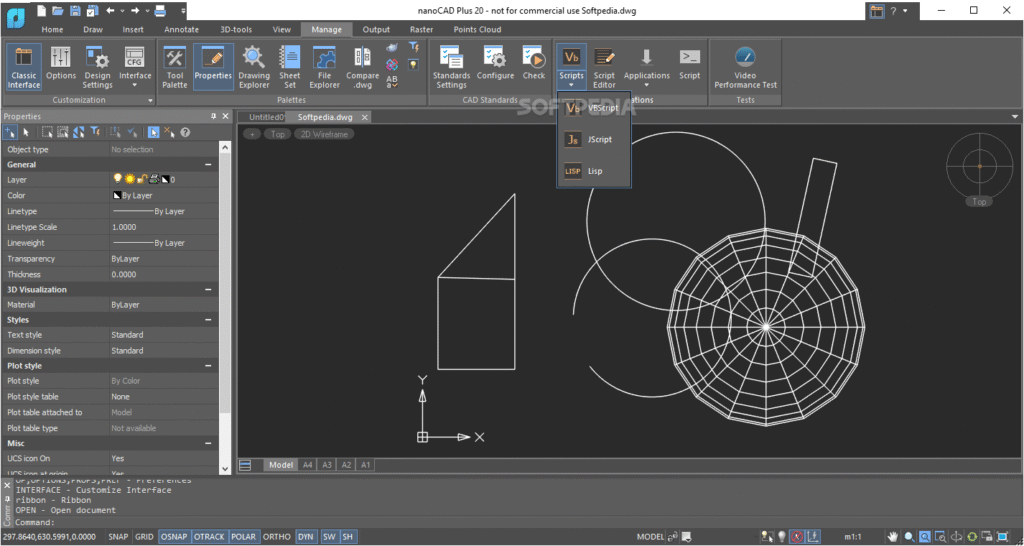Run the CAD standards Check
The width and height of the screenshot is (1024, 546).
tap(534, 65)
